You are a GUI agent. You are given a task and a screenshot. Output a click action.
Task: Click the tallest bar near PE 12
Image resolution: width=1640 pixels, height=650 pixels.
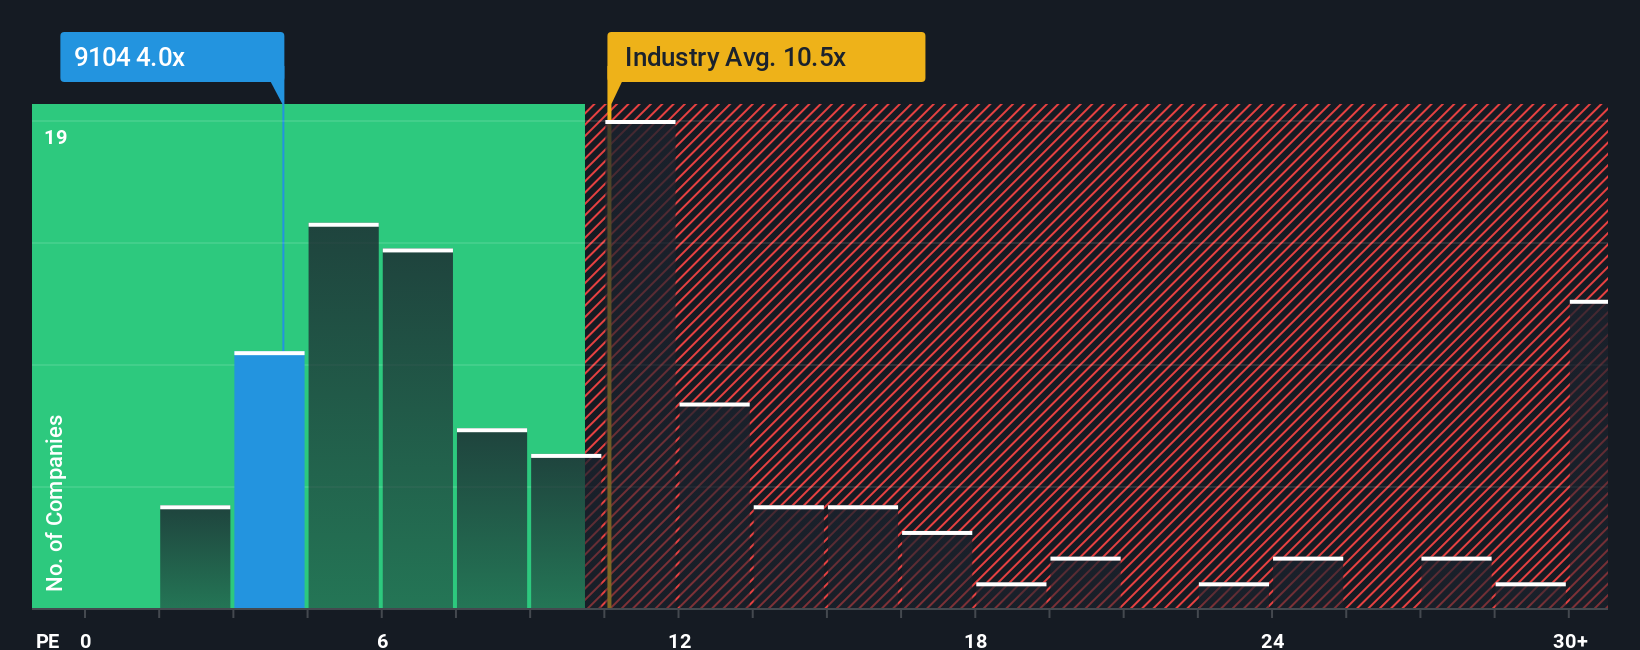[641, 364]
